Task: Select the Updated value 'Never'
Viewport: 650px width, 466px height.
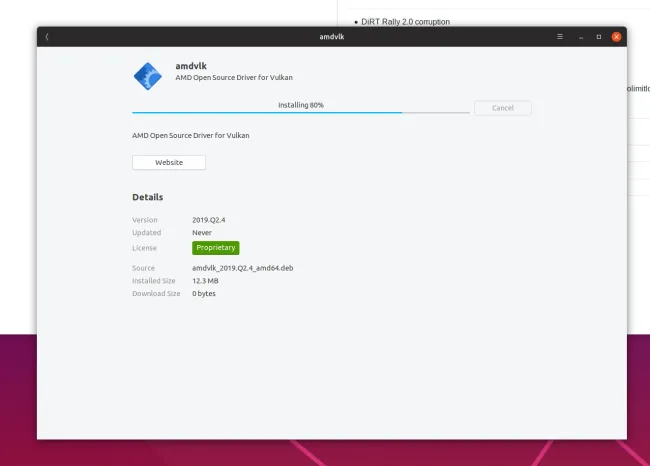Action: click(x=202, y=233)
